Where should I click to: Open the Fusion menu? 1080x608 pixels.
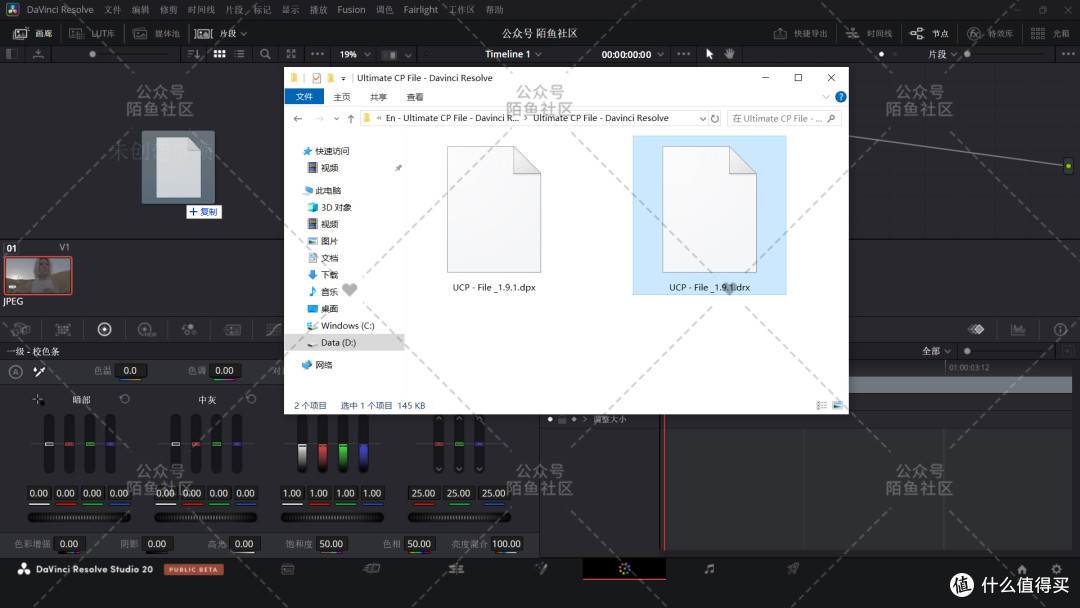tap(351, 10)
